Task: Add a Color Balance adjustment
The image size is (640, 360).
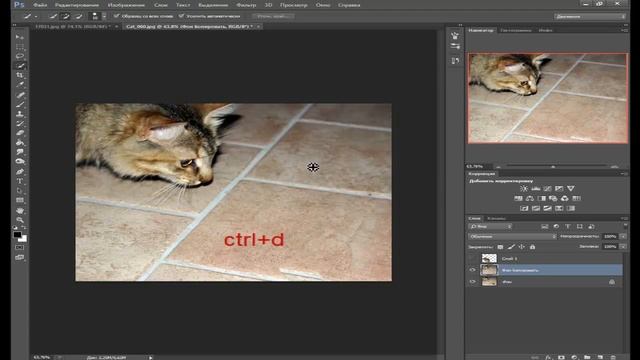Action: (530, 198)
